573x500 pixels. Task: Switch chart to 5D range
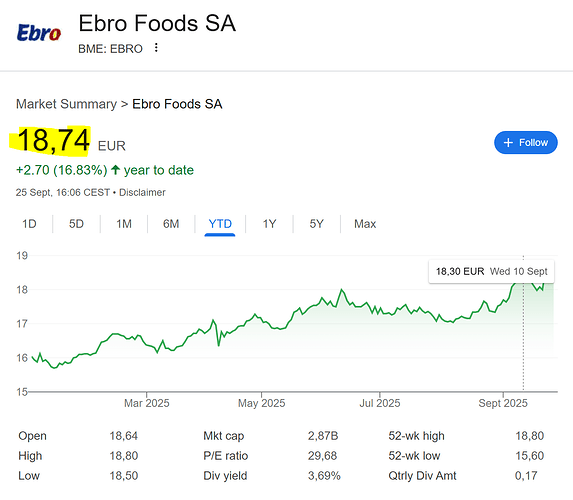[76, 224]
